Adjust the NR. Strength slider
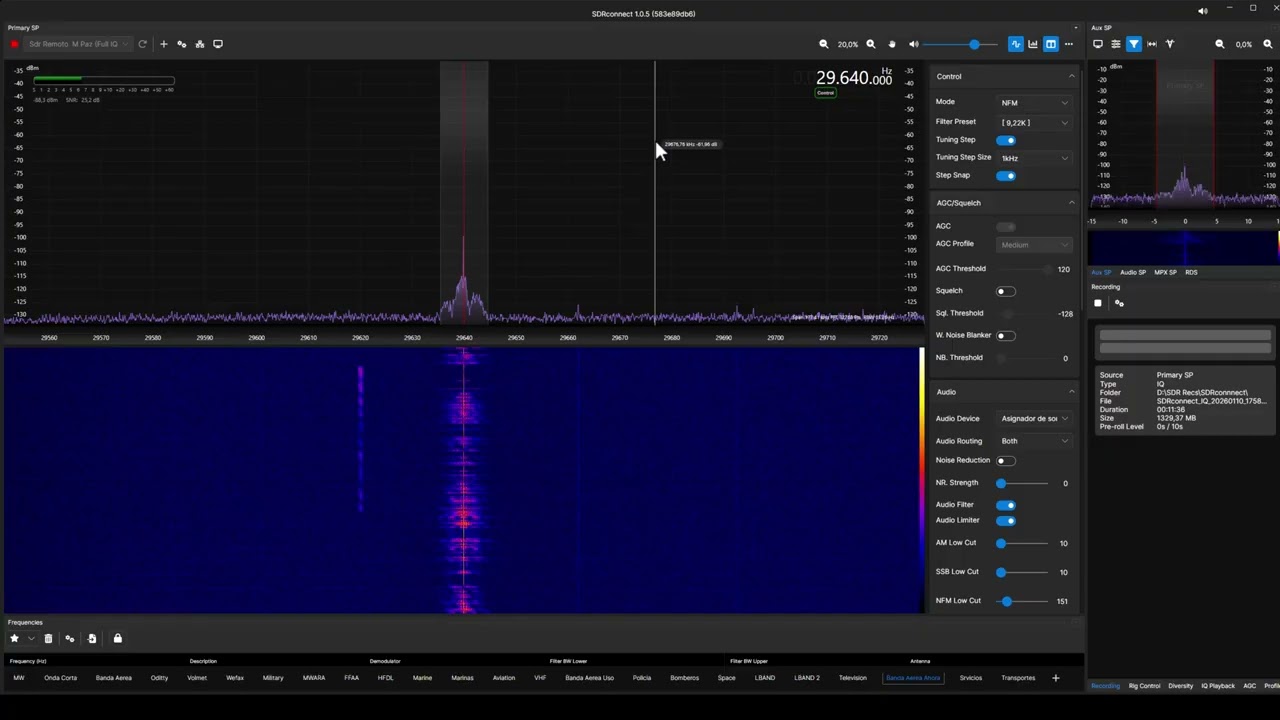This screenshot has height=720, width=1280. (1023, 484)
